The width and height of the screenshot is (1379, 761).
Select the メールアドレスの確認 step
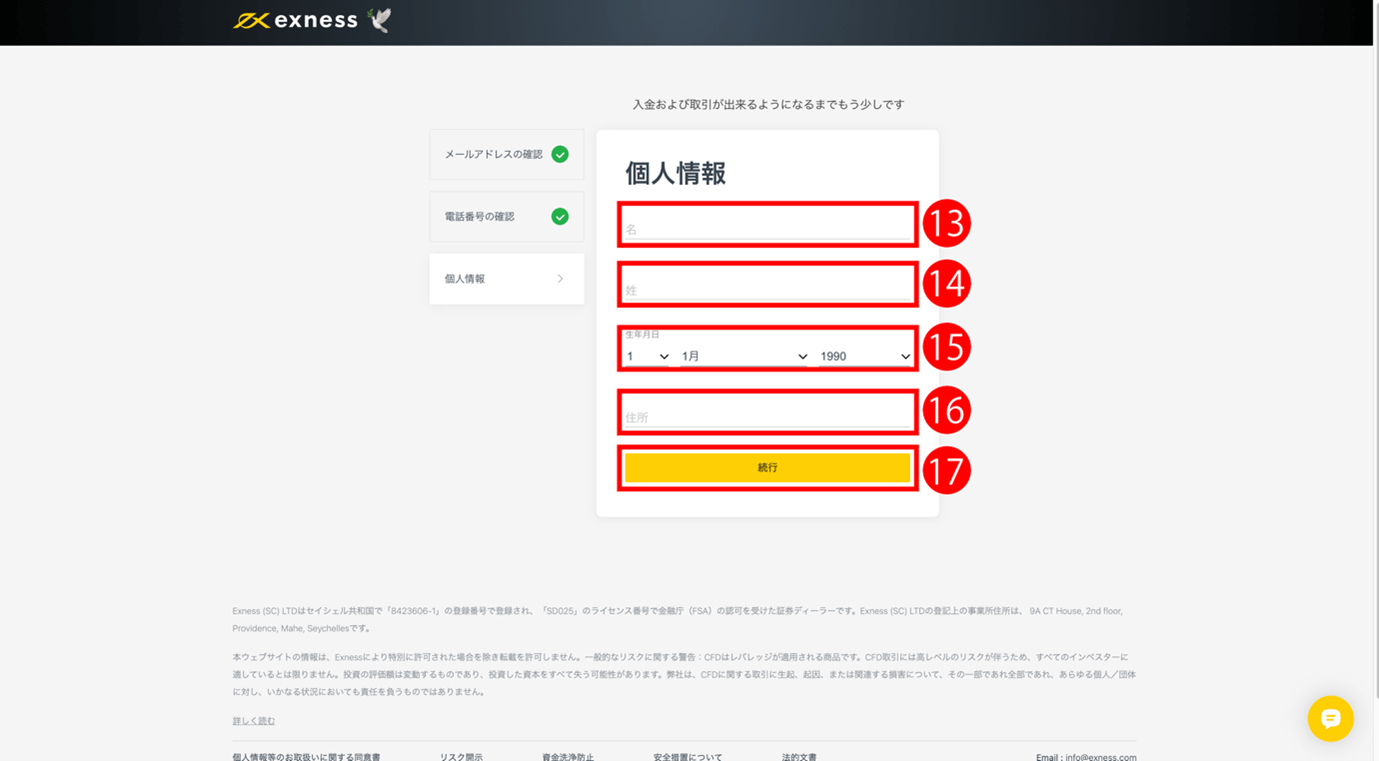(x=494, y=154)
